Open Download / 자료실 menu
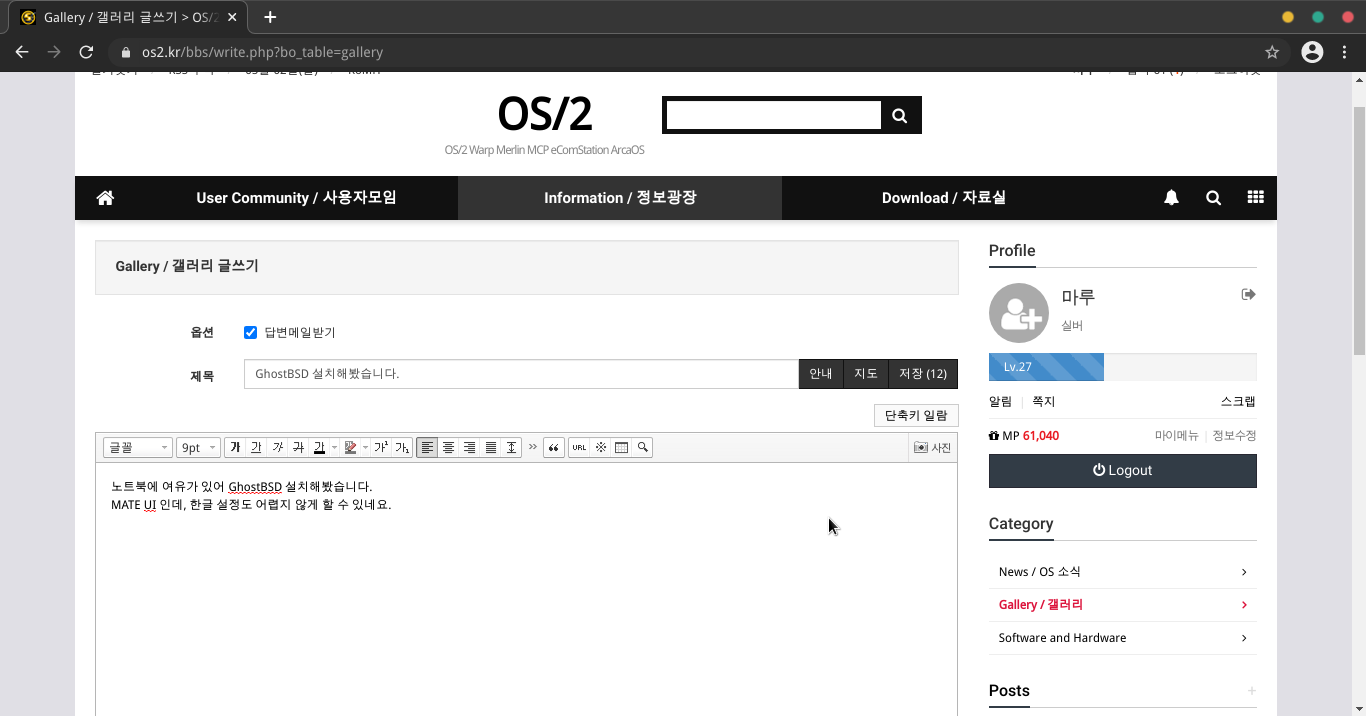Viewport: 1366px width, 716px height. (944, 198)
